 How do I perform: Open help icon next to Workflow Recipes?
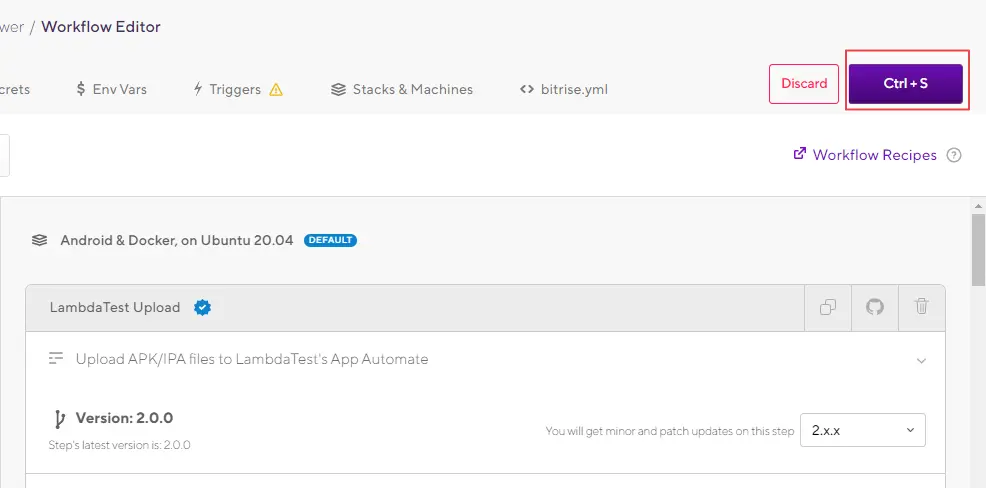[954, 155]
